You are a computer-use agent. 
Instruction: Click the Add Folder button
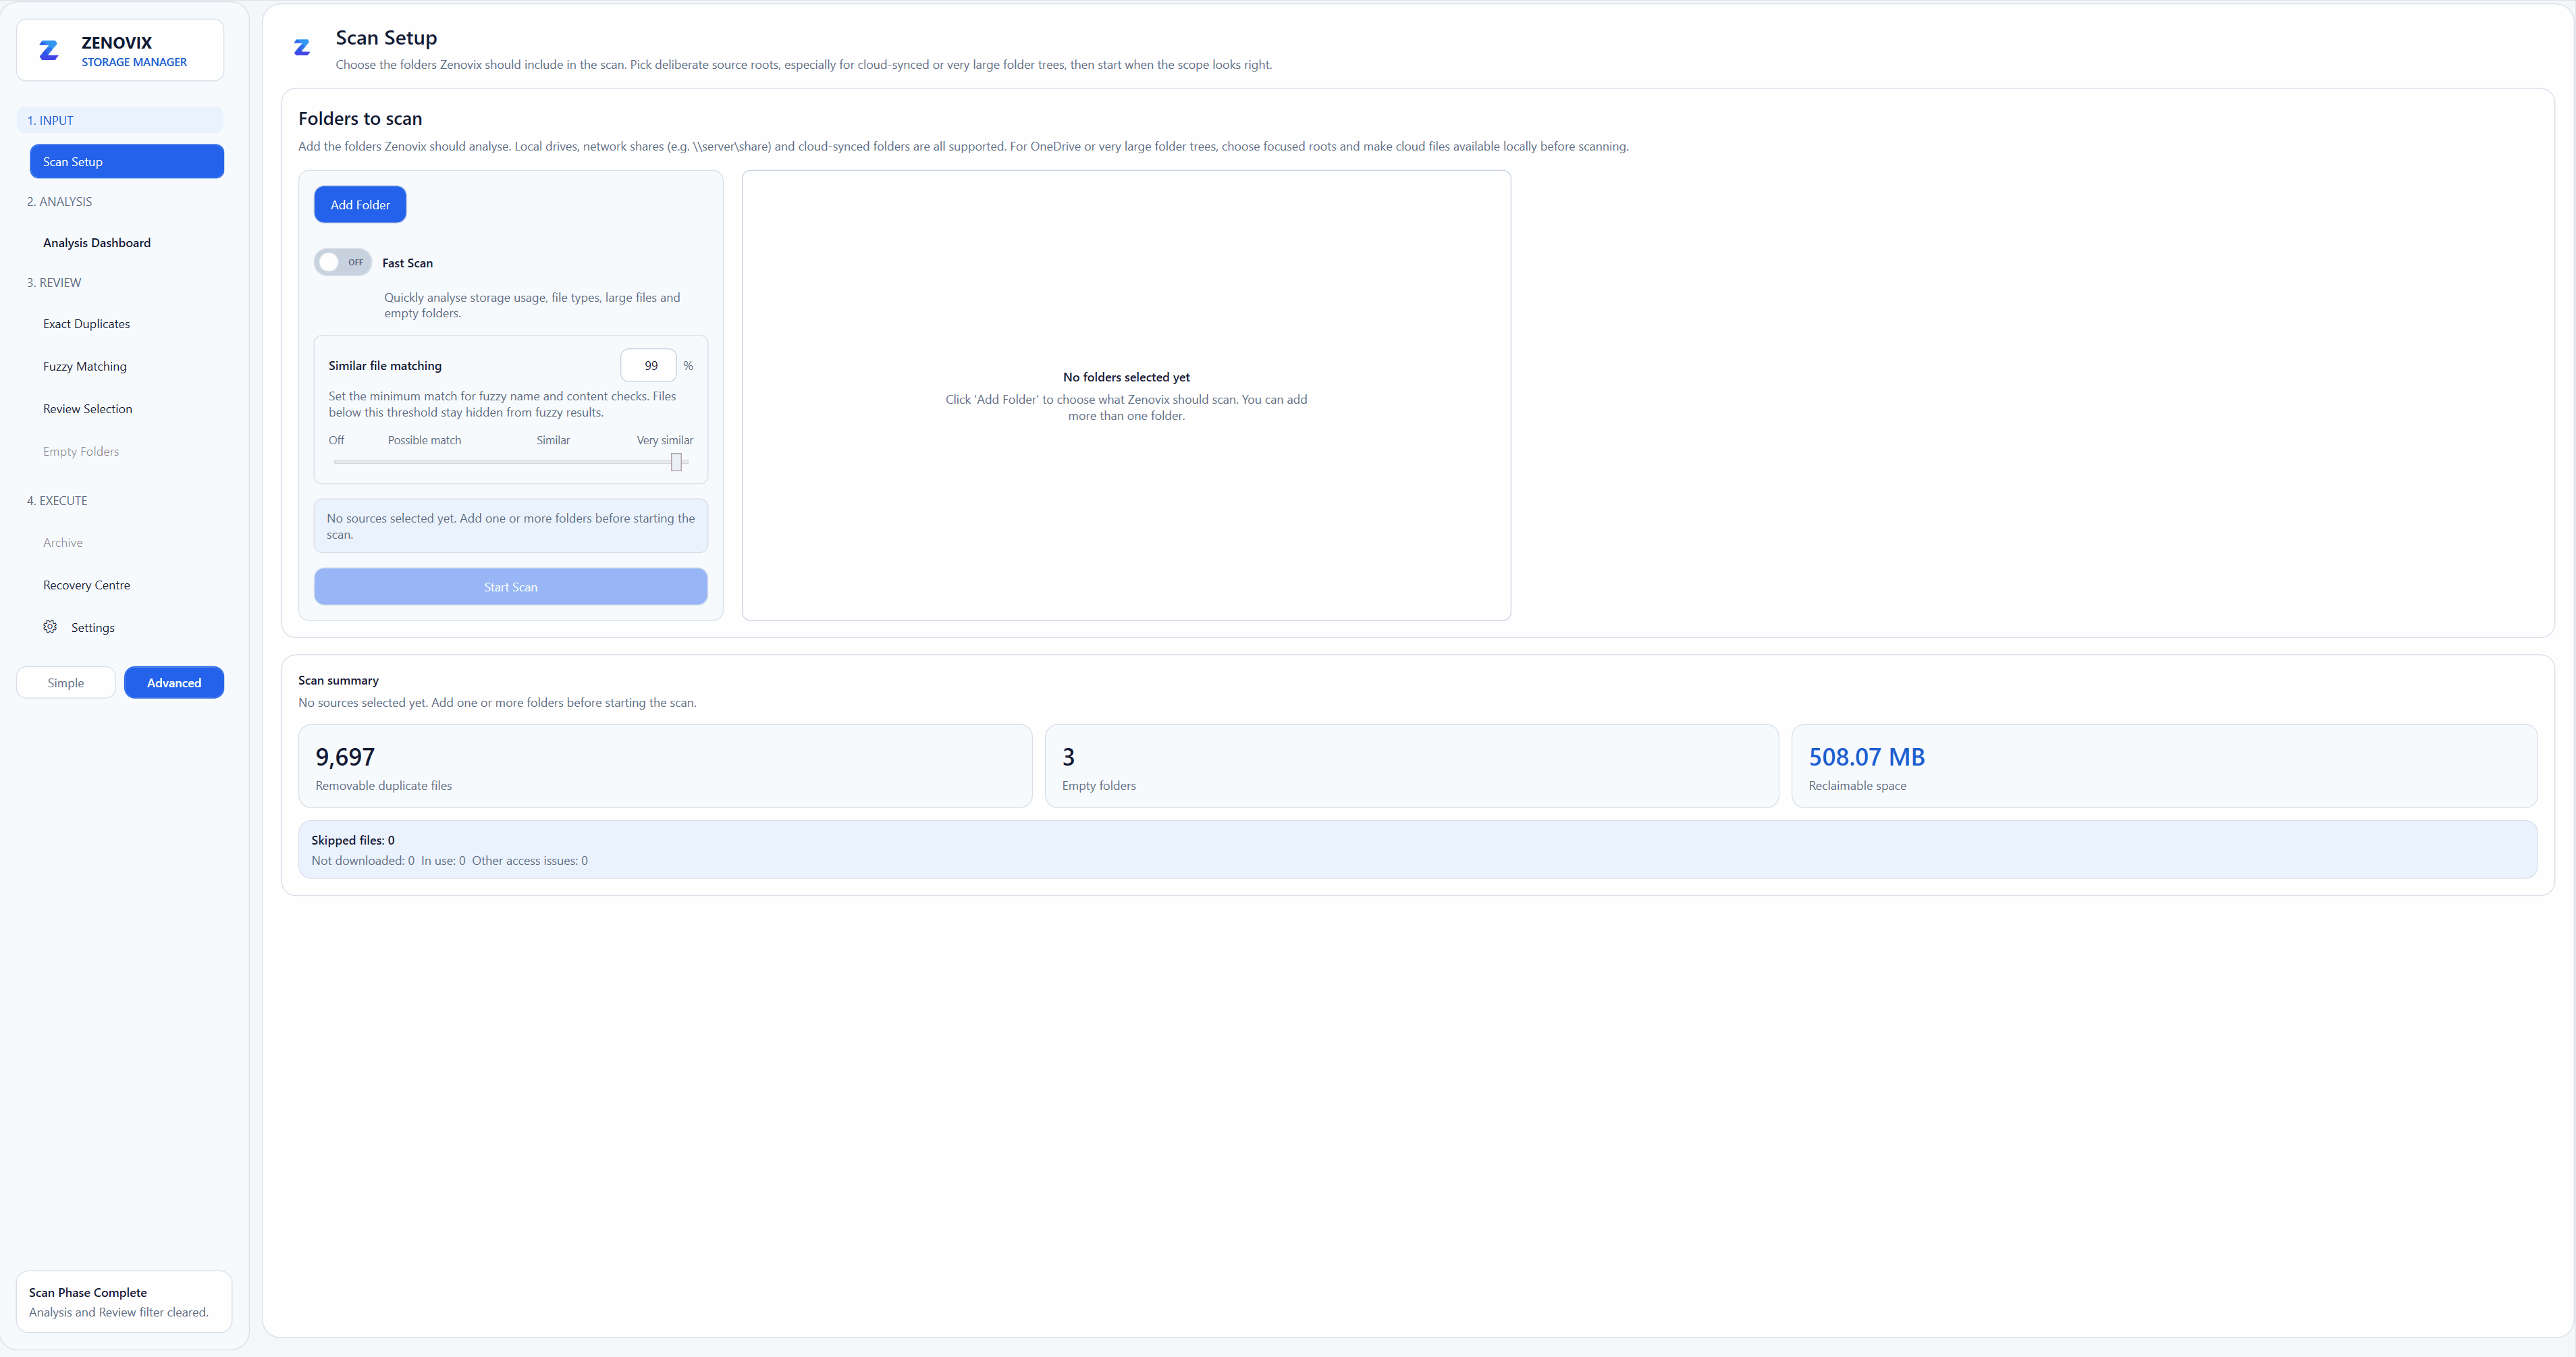pyautogui.click(x=360, y=204)
